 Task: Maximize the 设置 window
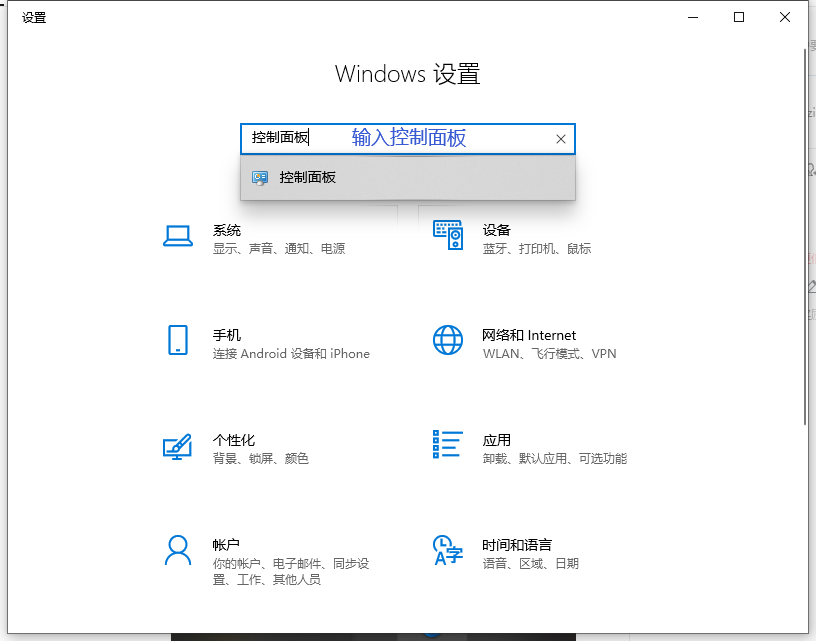click(x=739, y=17)
